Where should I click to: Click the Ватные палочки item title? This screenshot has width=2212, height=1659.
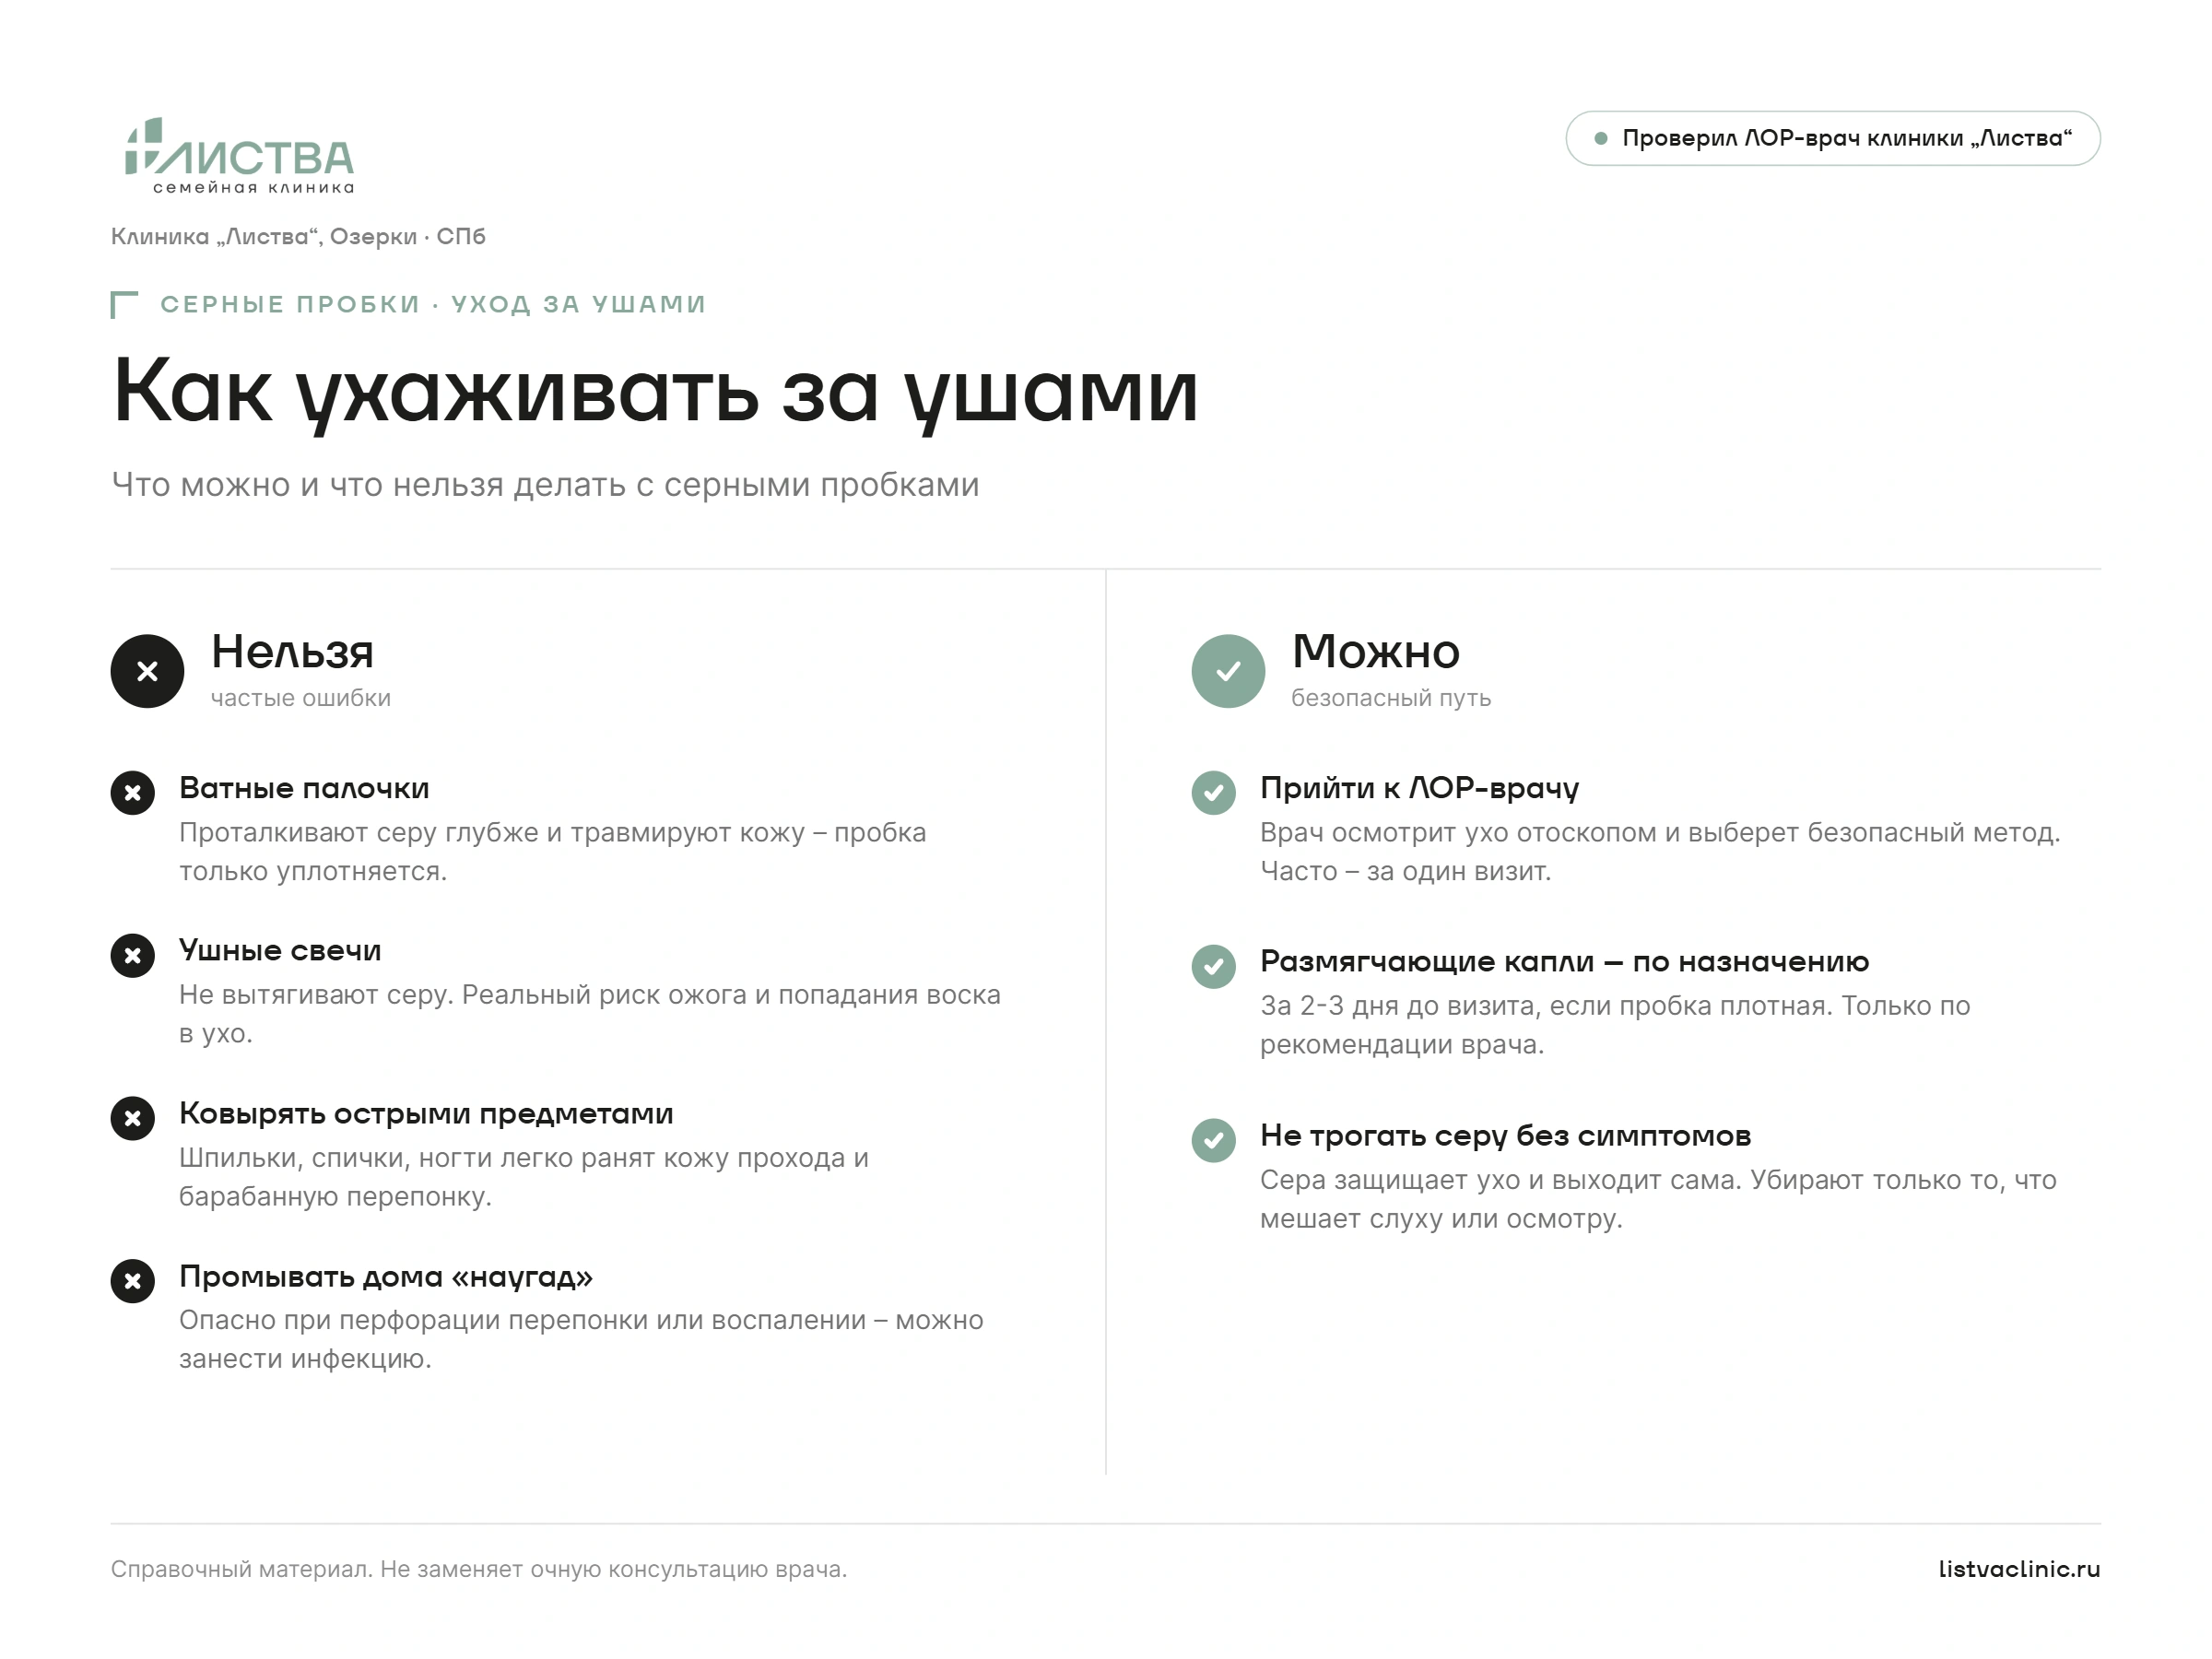304,788
